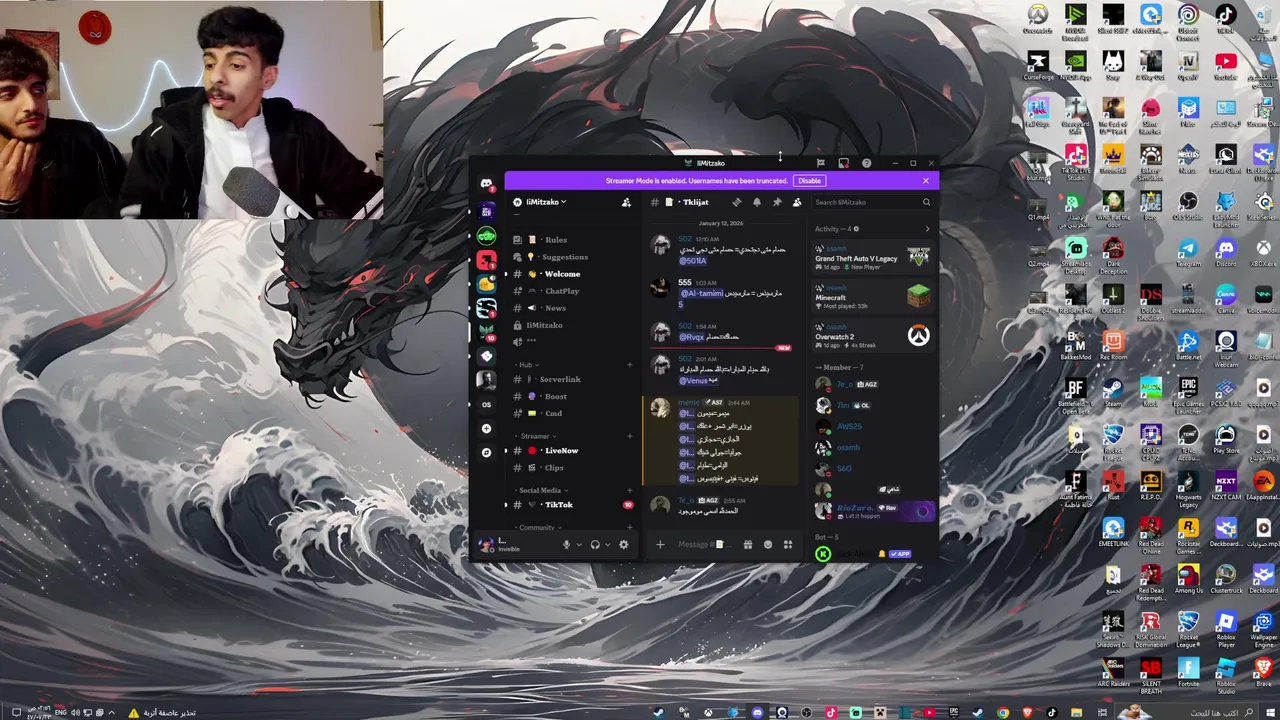This screenshot has width=1280, height=720.
Task: Disable Streamer Mode via Disable button
Action: (809, 181)
